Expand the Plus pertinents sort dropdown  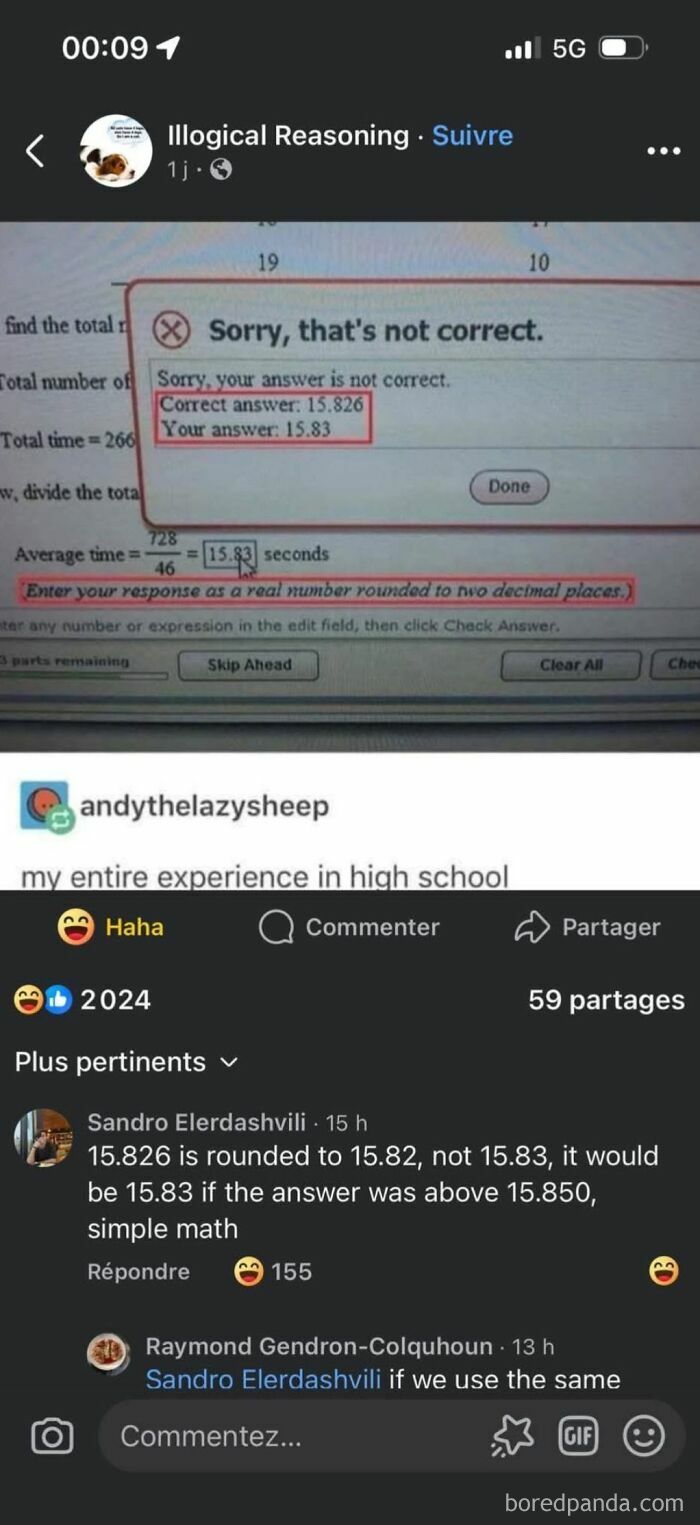coord(127,1062)
